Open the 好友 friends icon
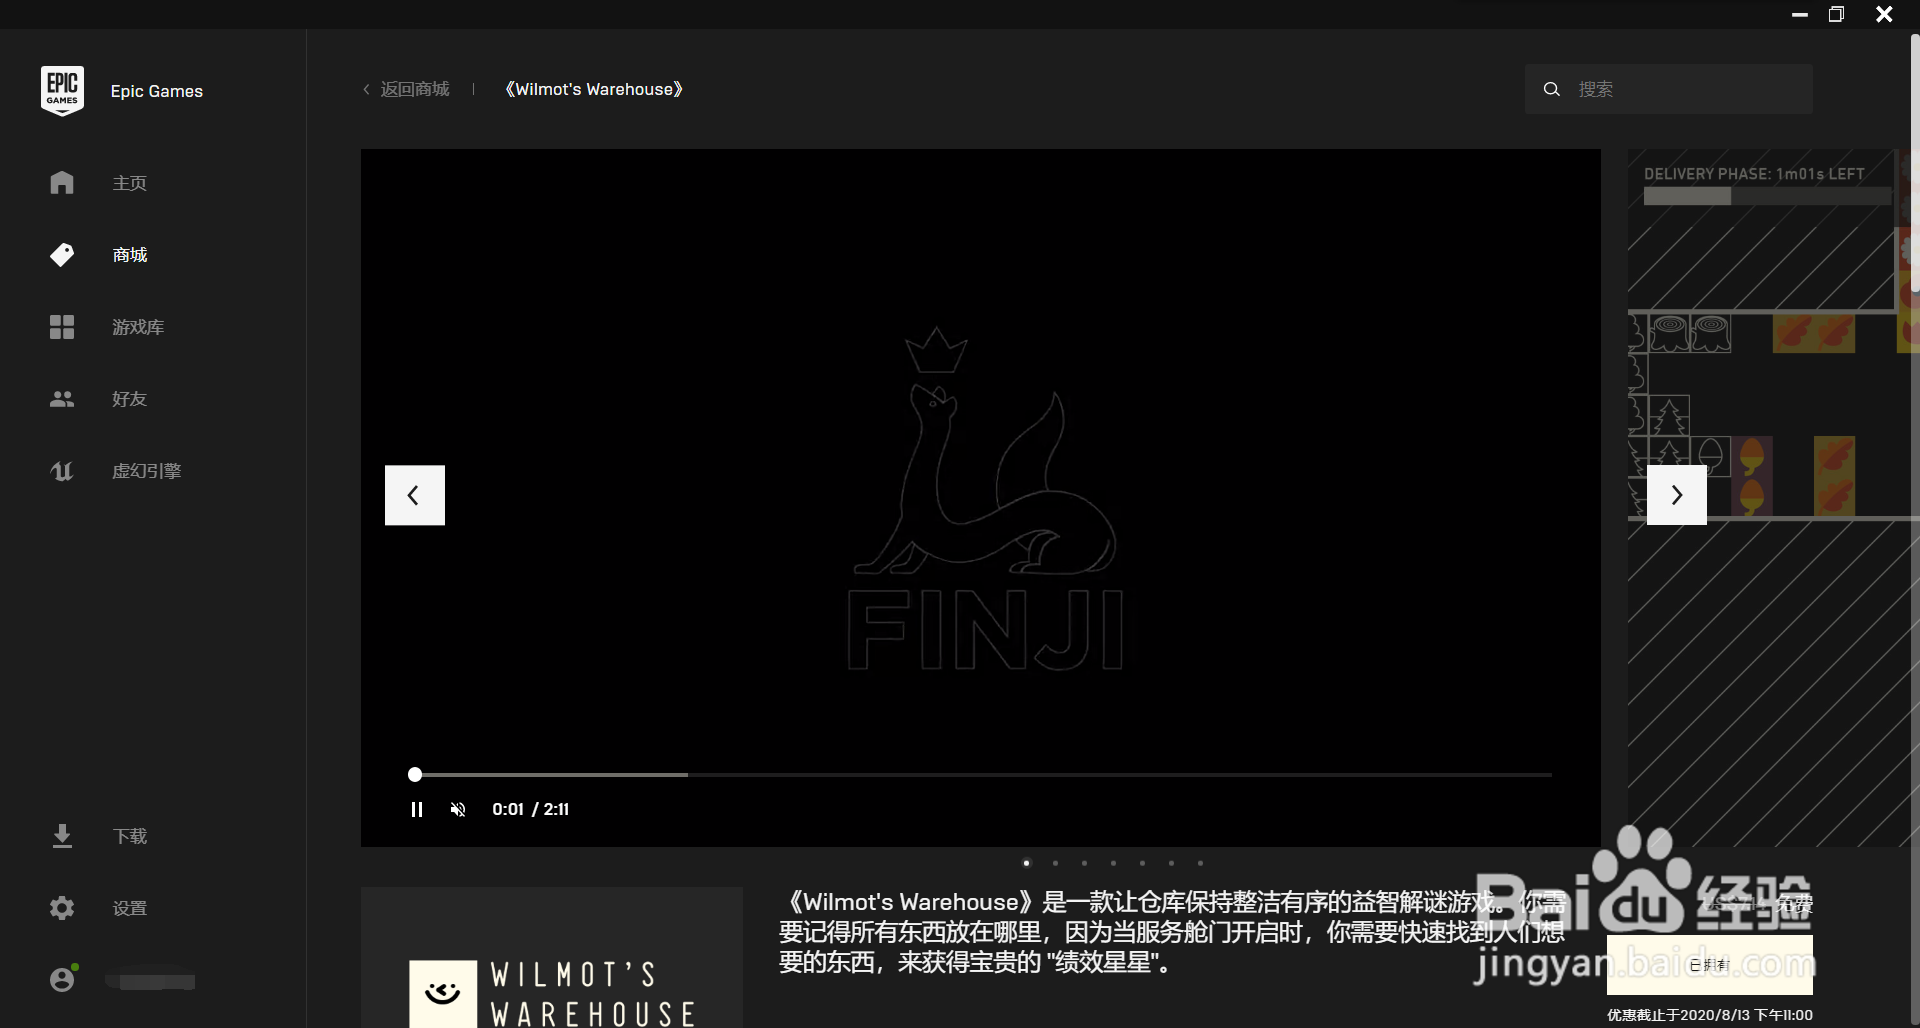The width and height of the screenshot is (1920, 1028). point(62,399)
